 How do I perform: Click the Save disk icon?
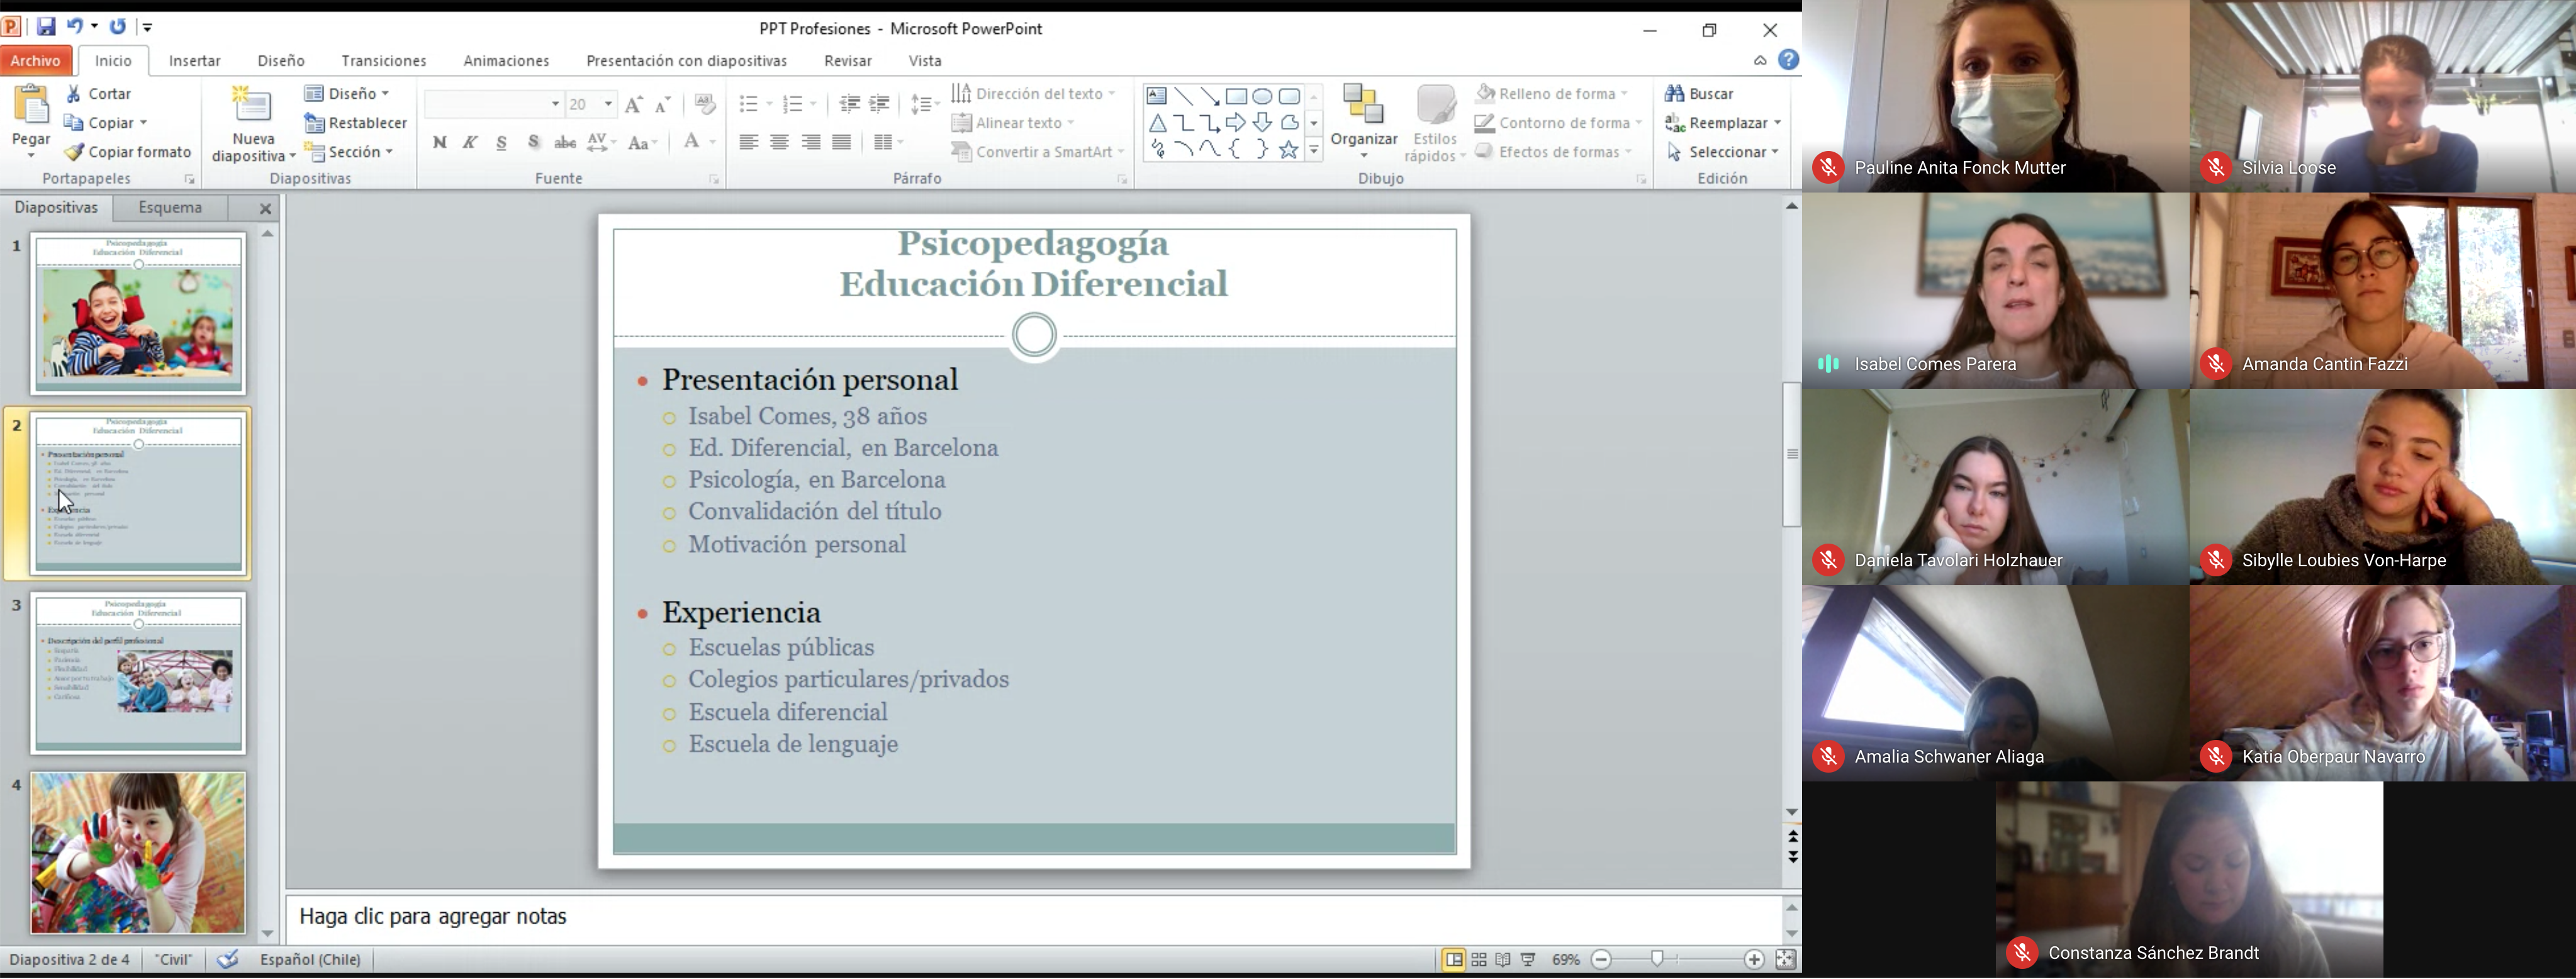tap(46, 27)
